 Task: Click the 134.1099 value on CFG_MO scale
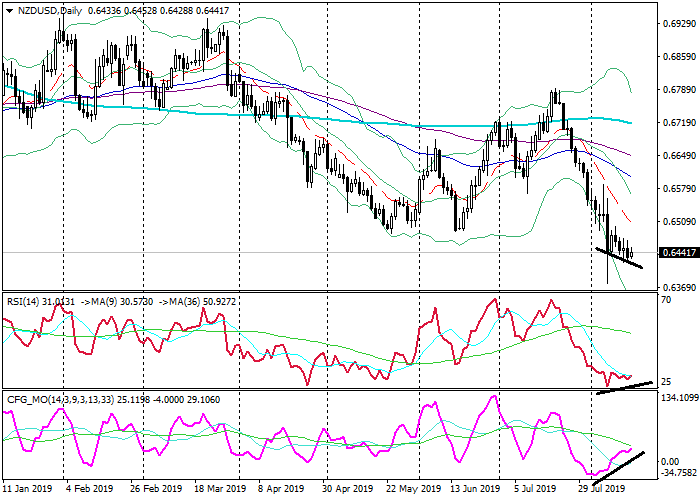[x=679, y=398]
